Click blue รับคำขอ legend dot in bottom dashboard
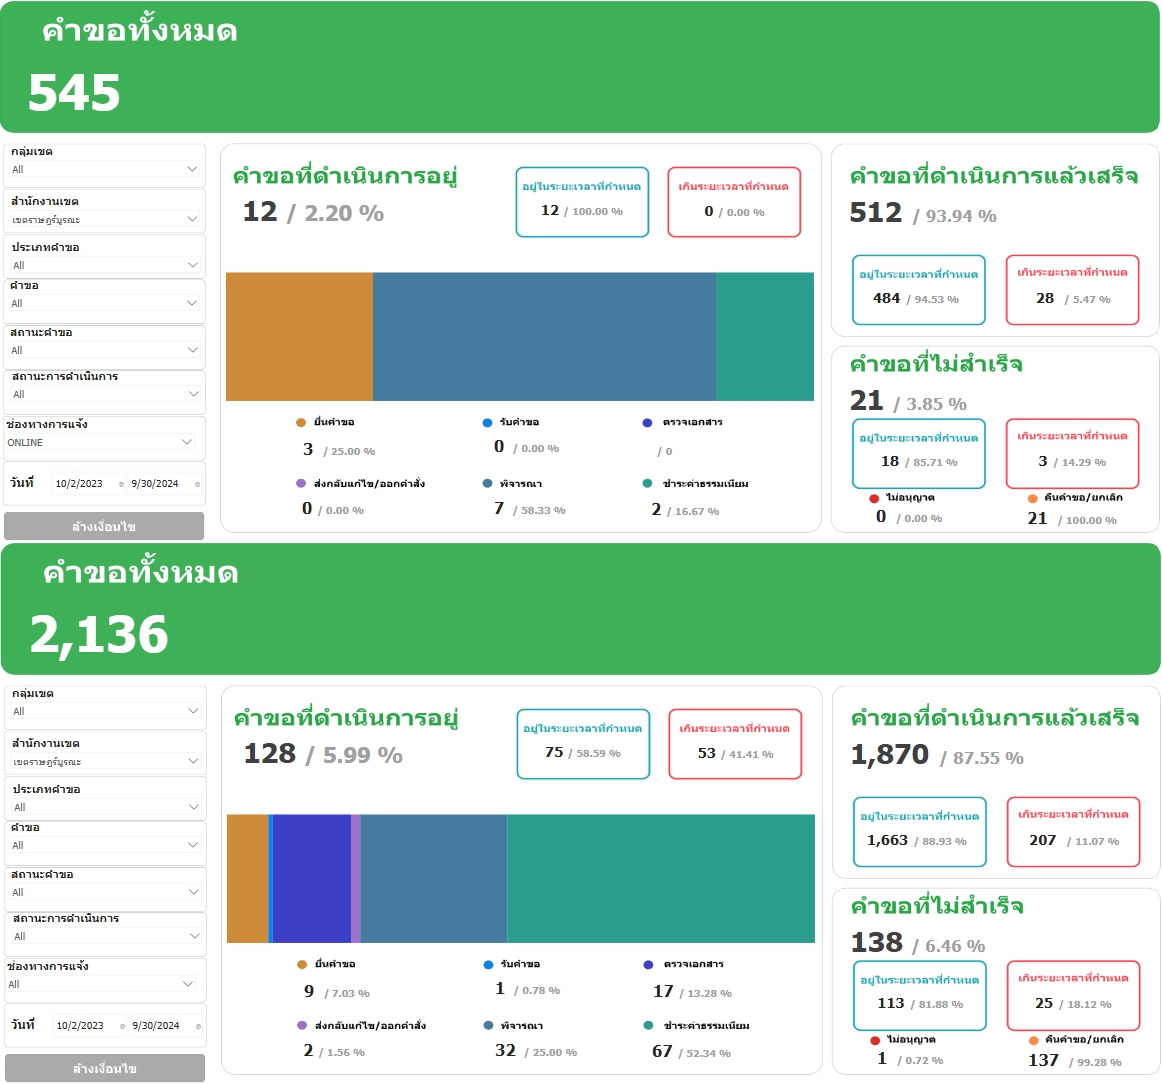The height and width of the screenshot is (1084, 1162). pyautogui.click(x=488, y=965)
